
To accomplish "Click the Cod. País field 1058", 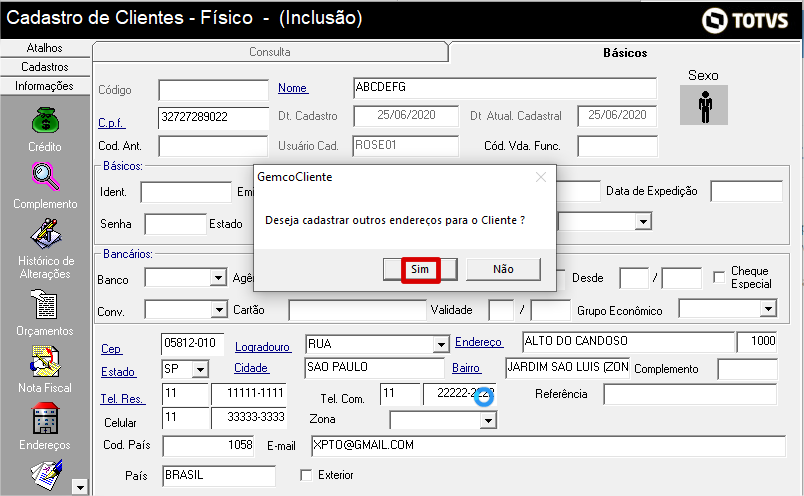I will [x=209, y=446].
